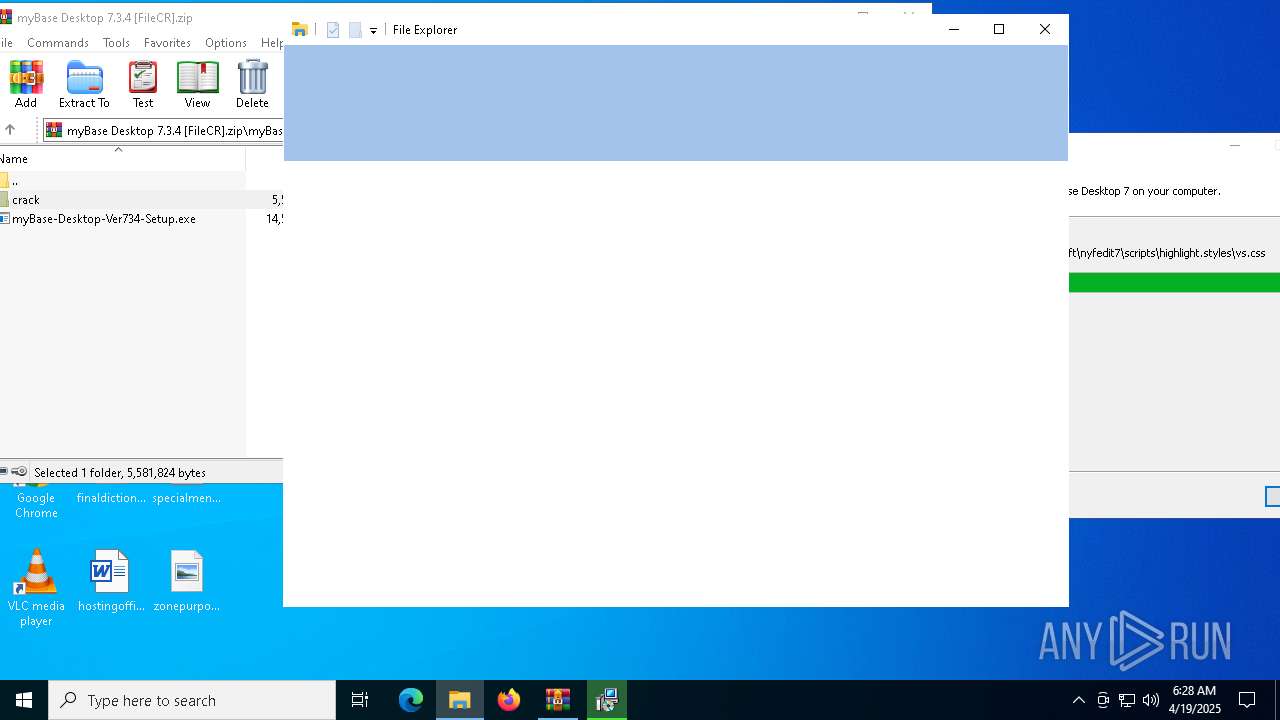Show hidden system tray icons
This screenshot has width=1280, height=720.
pos(1078,700)
